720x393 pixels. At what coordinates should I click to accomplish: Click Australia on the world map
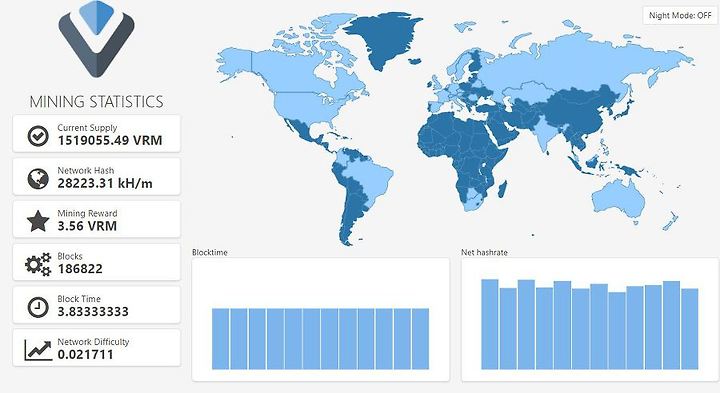pos(619,198)
